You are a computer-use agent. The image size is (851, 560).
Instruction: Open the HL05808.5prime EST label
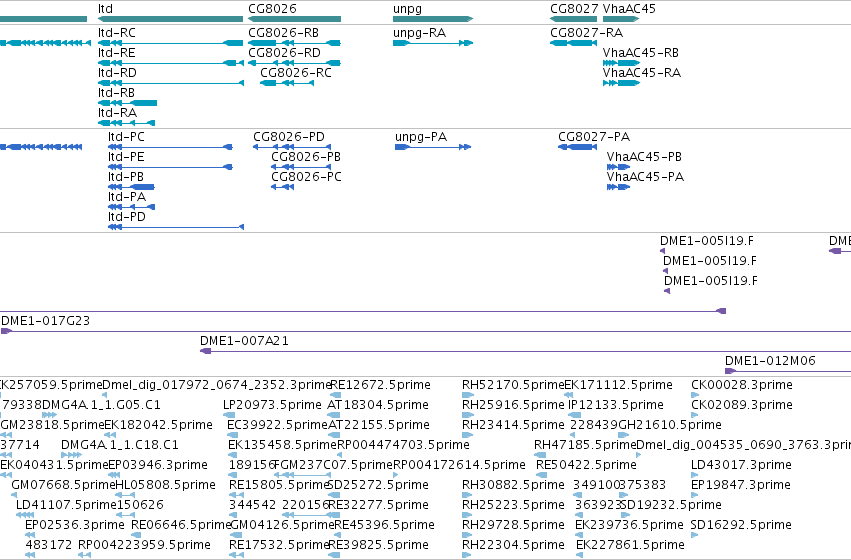(166, 485)
